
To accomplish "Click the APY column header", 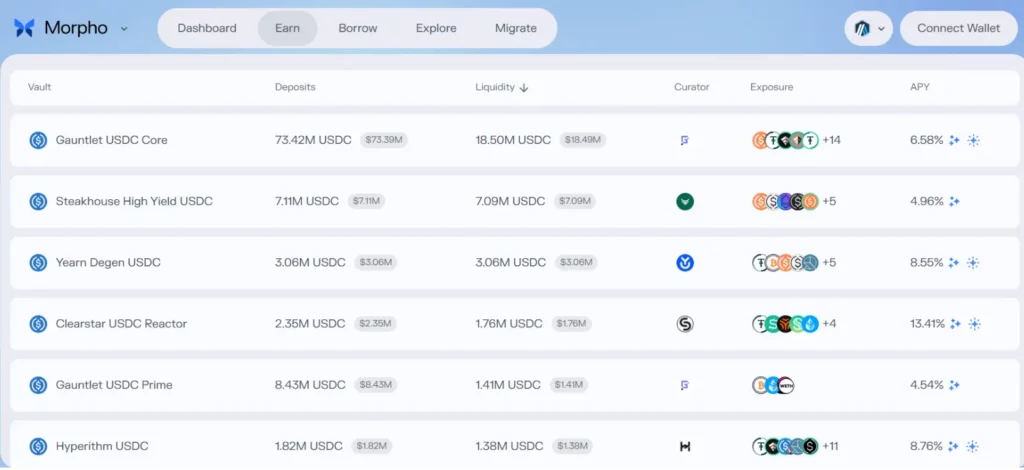I will coord(920,87).
